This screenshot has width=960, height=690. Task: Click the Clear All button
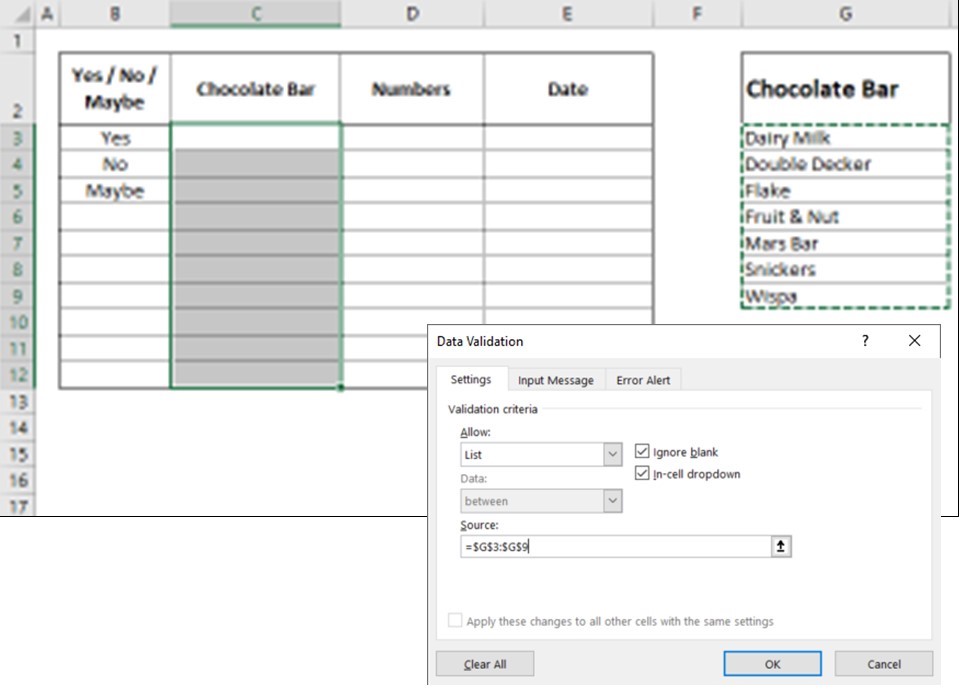click(485, 664)
